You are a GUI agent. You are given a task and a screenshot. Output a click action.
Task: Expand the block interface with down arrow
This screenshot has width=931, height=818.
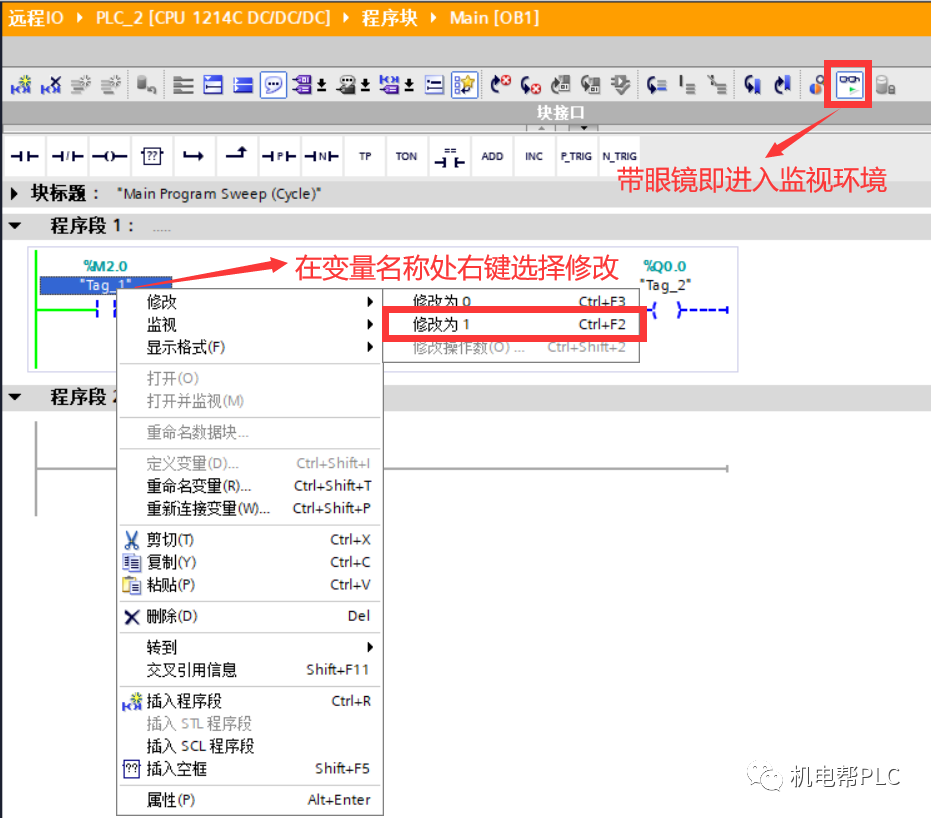(584, 128)
